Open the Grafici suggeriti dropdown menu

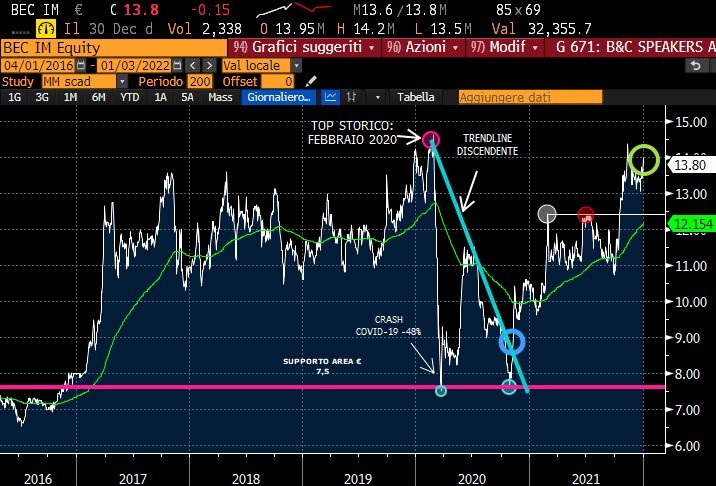pos(304,47)
